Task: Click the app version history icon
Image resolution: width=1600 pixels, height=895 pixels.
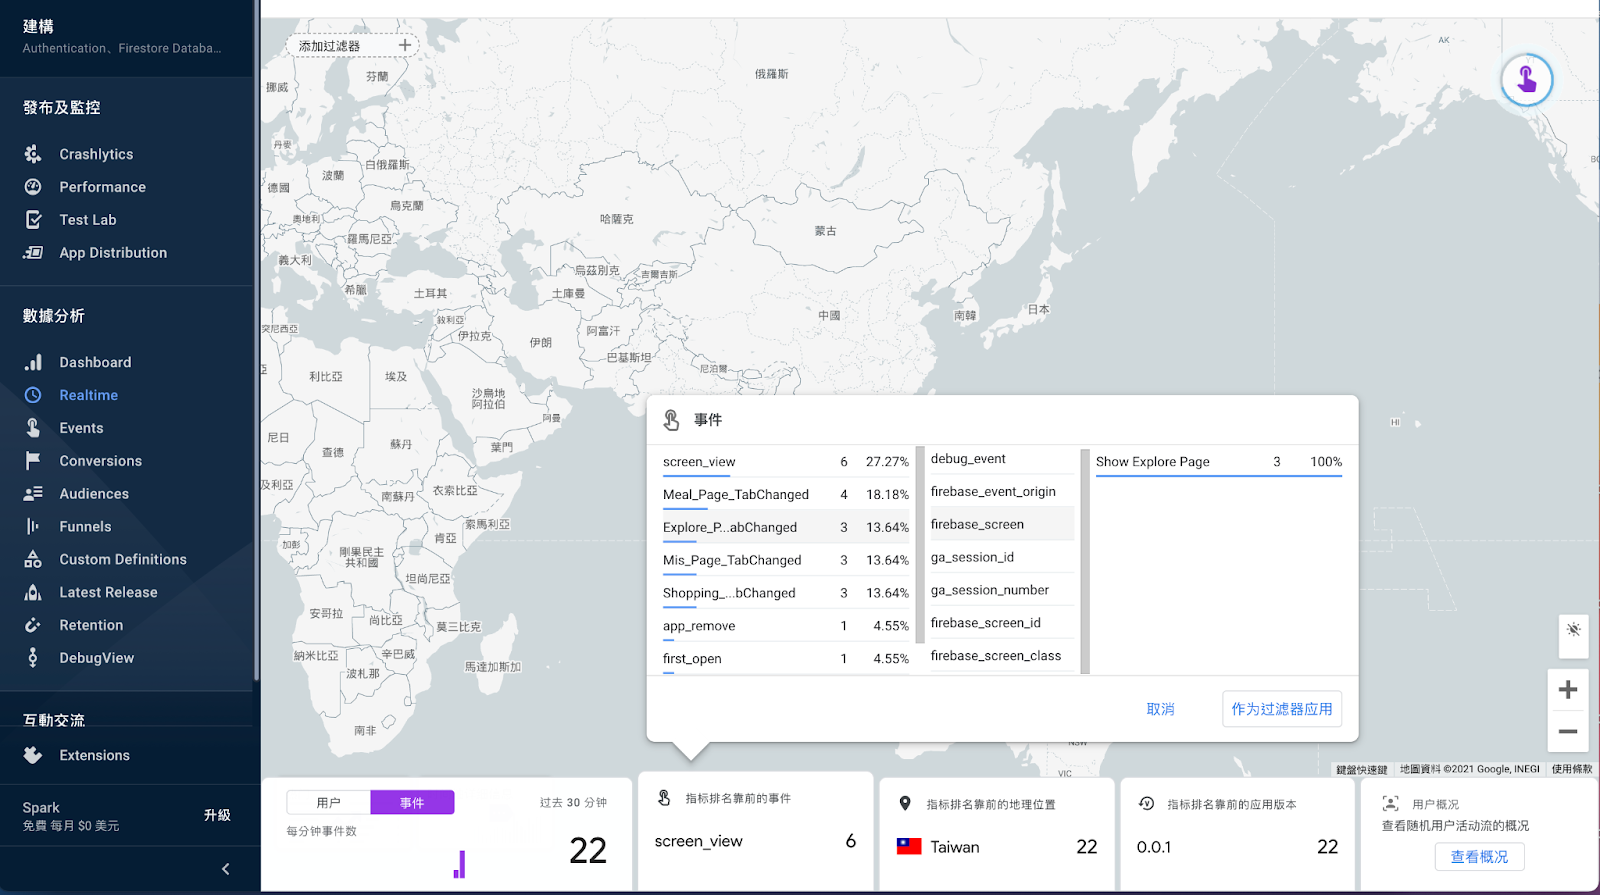Action: point(1147,804)
